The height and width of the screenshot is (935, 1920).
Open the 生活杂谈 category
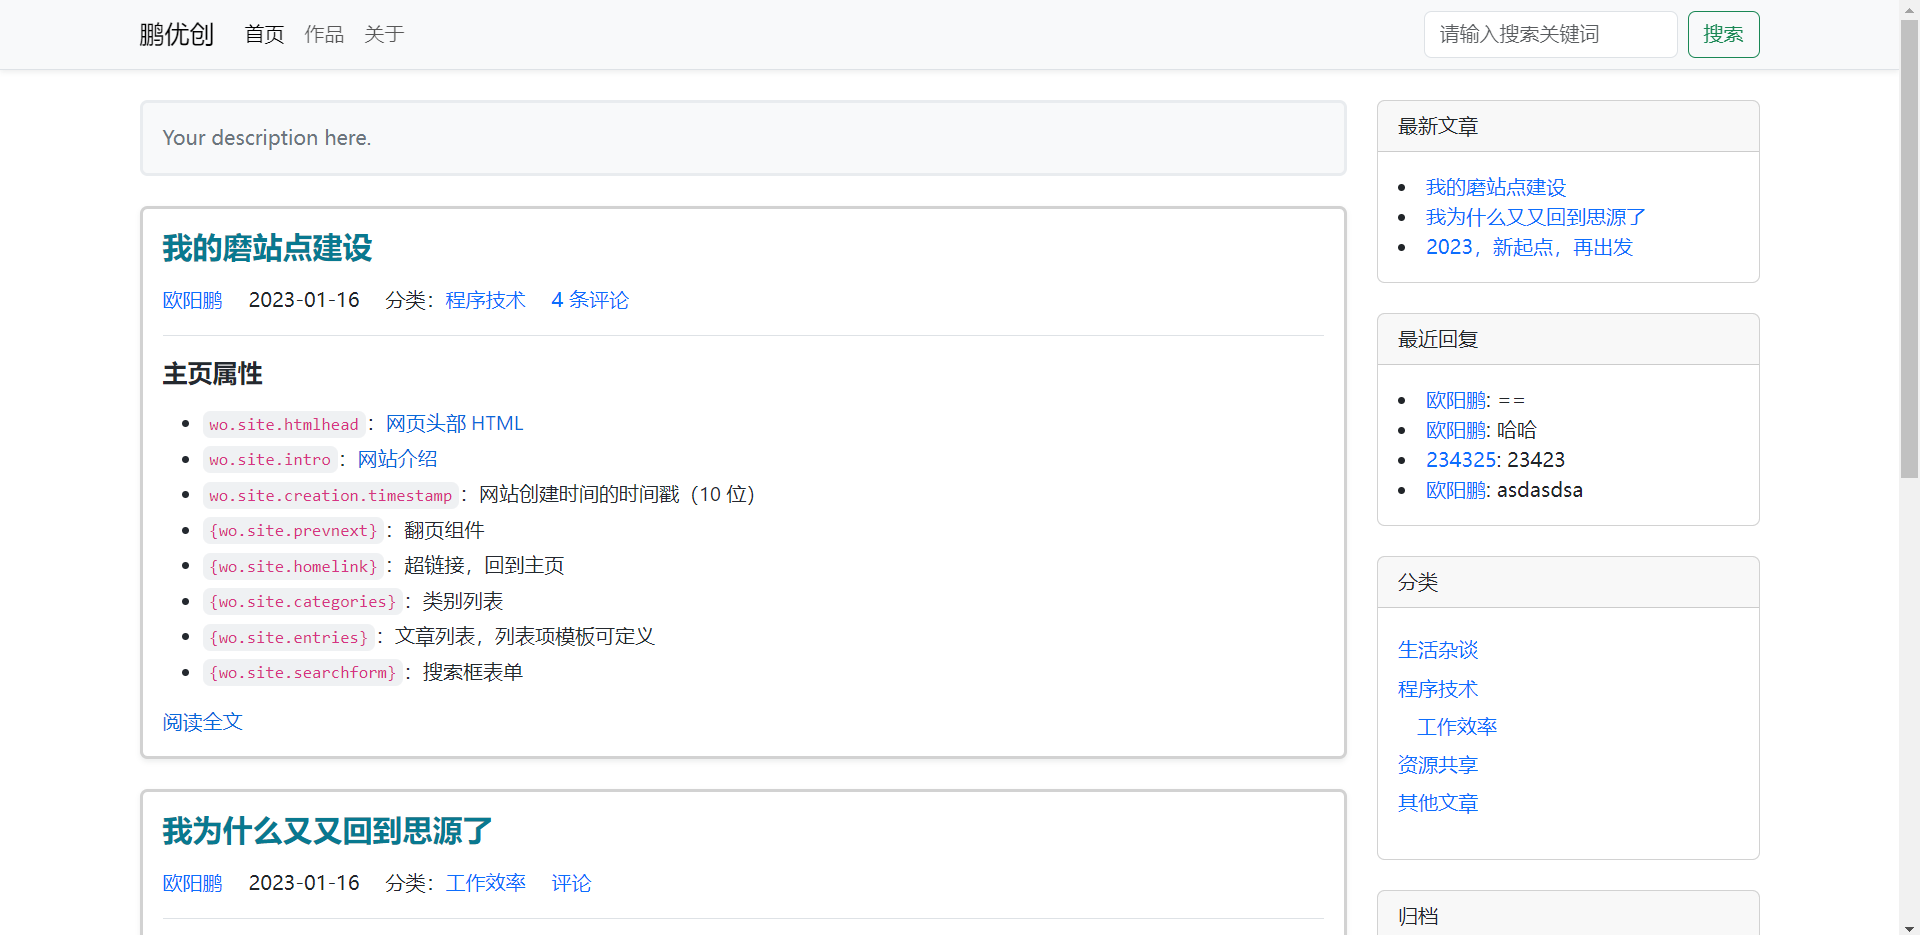1437,650
